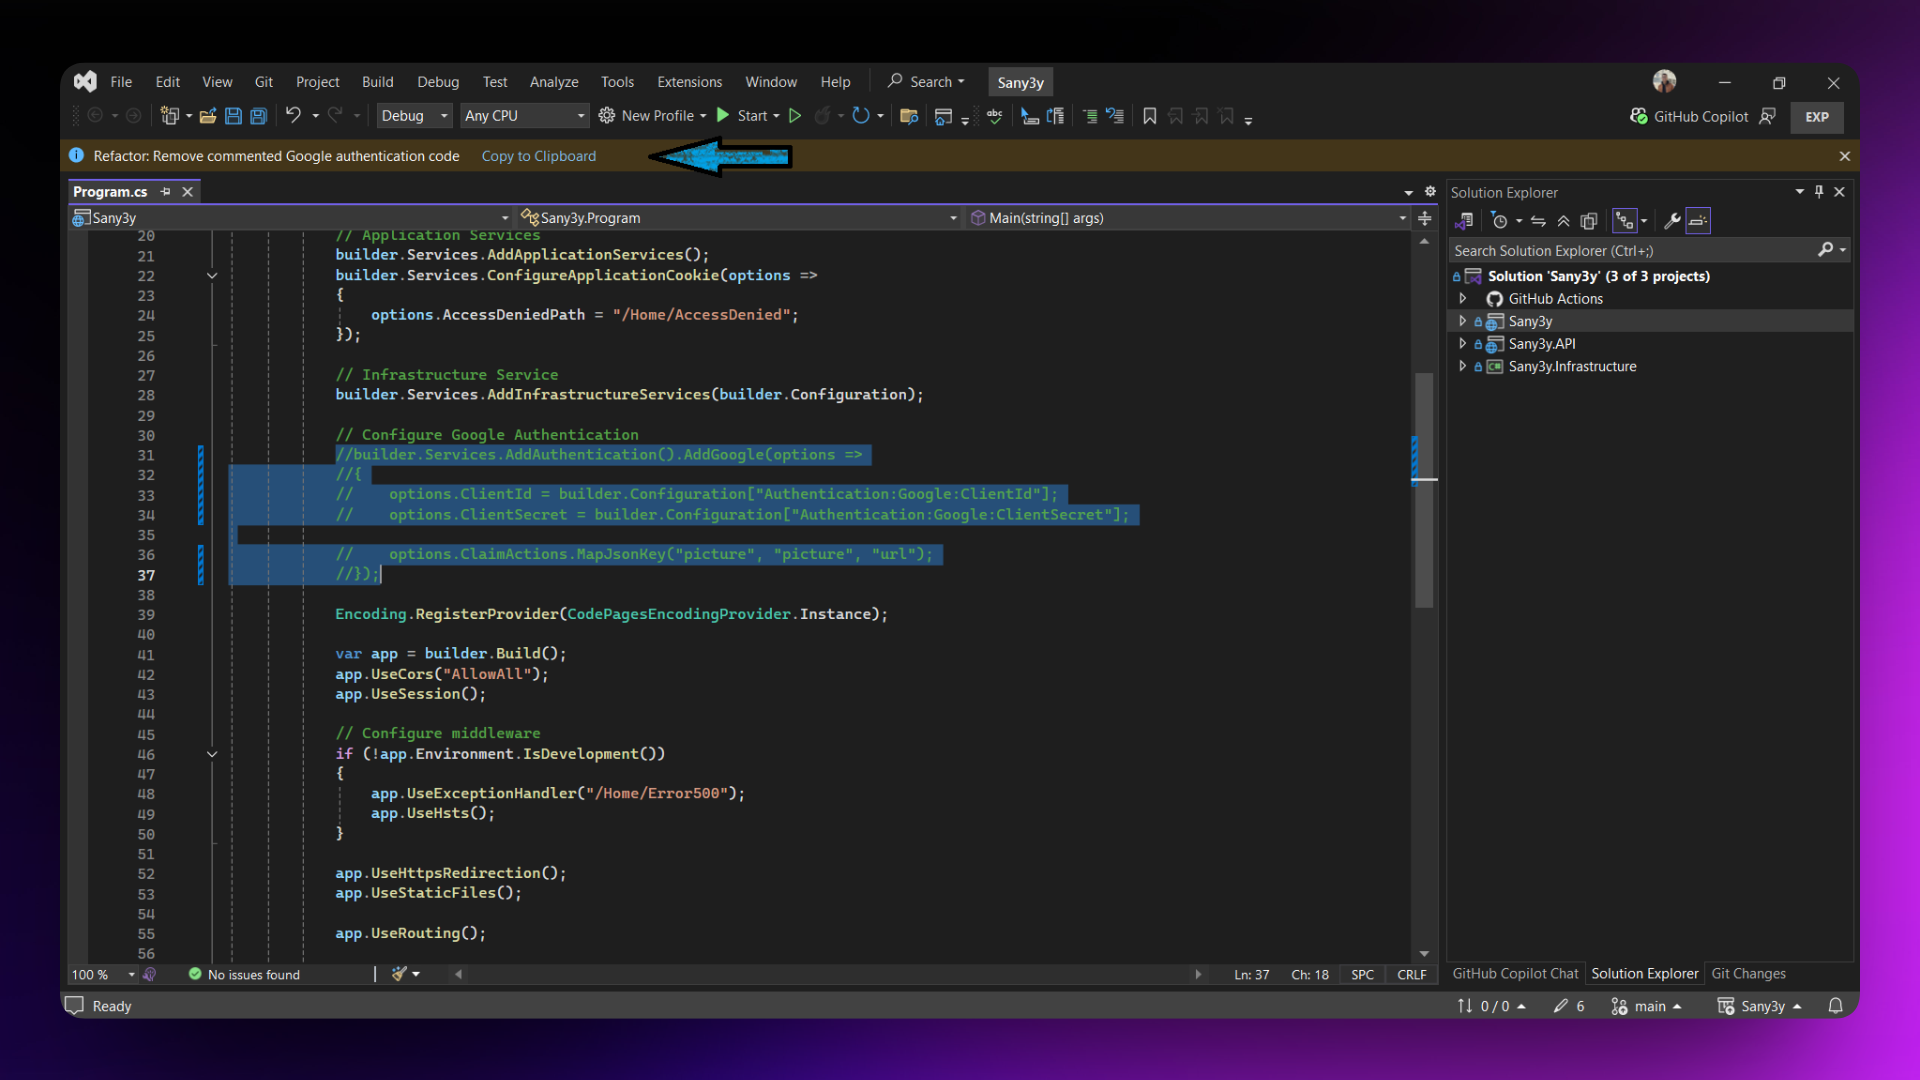Click the Save All toolbar icon

tap(258, 116)
